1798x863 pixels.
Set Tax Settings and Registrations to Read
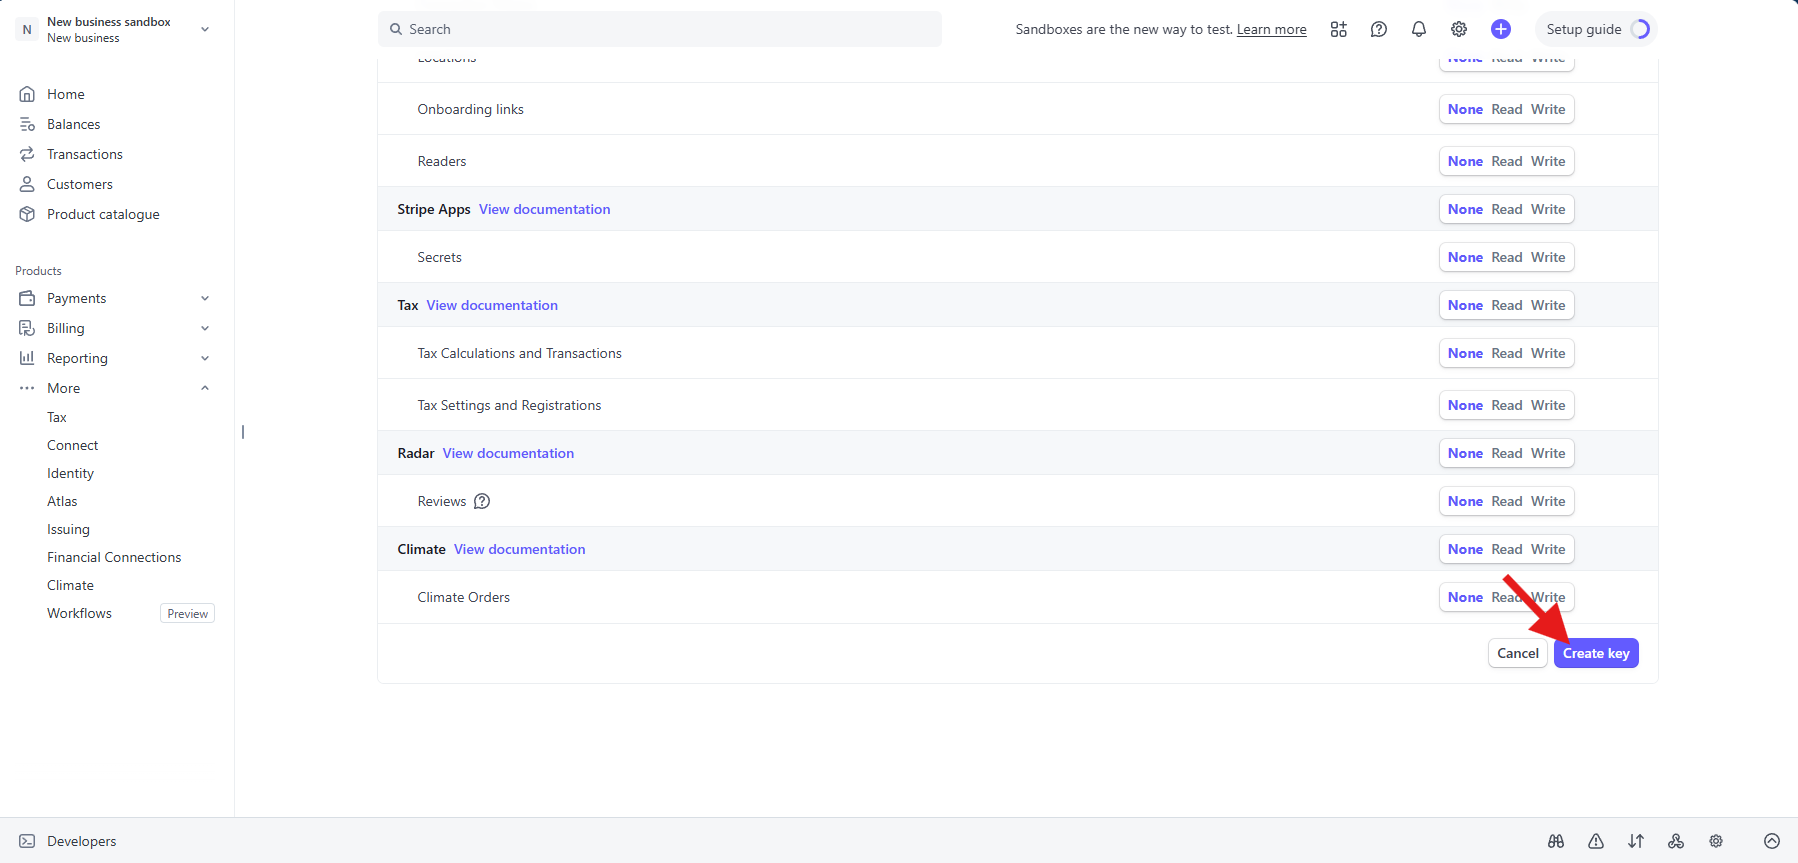click(1507, 405)
